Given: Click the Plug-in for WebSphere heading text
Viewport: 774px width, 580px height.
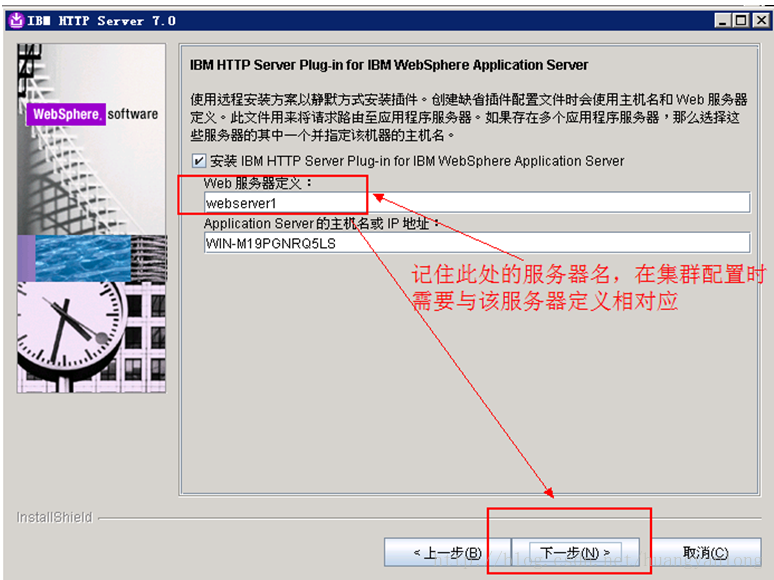Looking at the screenshot, I should point(389,65).
